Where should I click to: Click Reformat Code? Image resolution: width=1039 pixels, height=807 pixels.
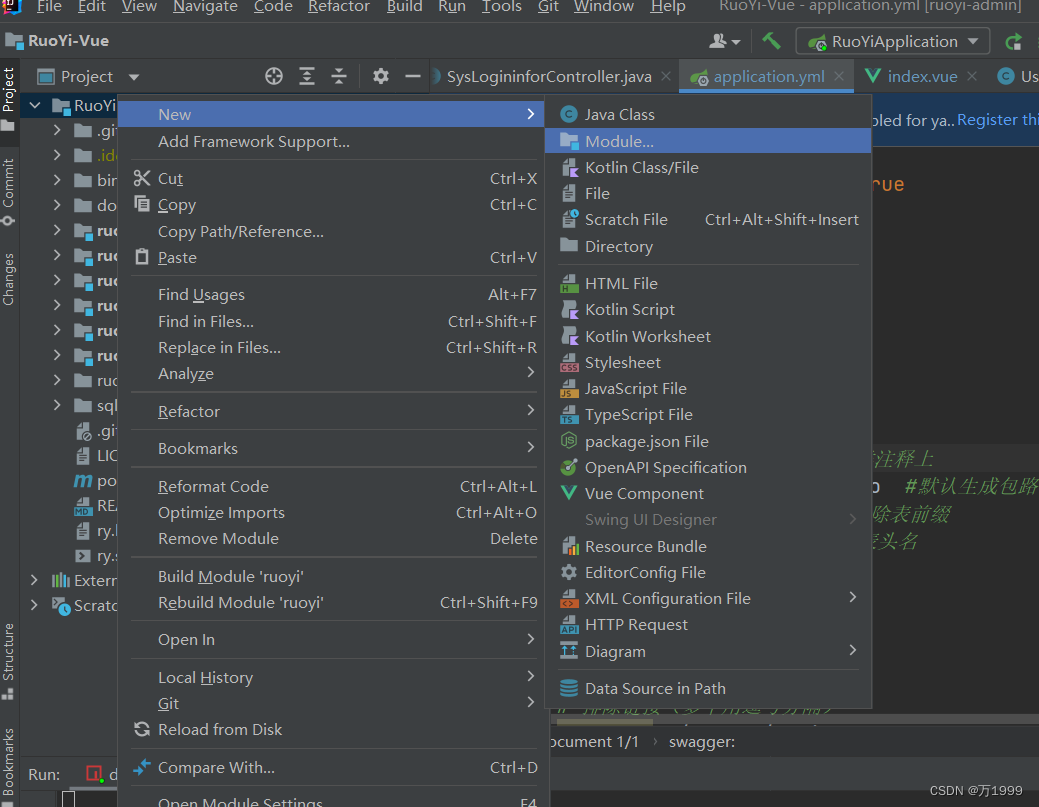[x=331, y=486]
